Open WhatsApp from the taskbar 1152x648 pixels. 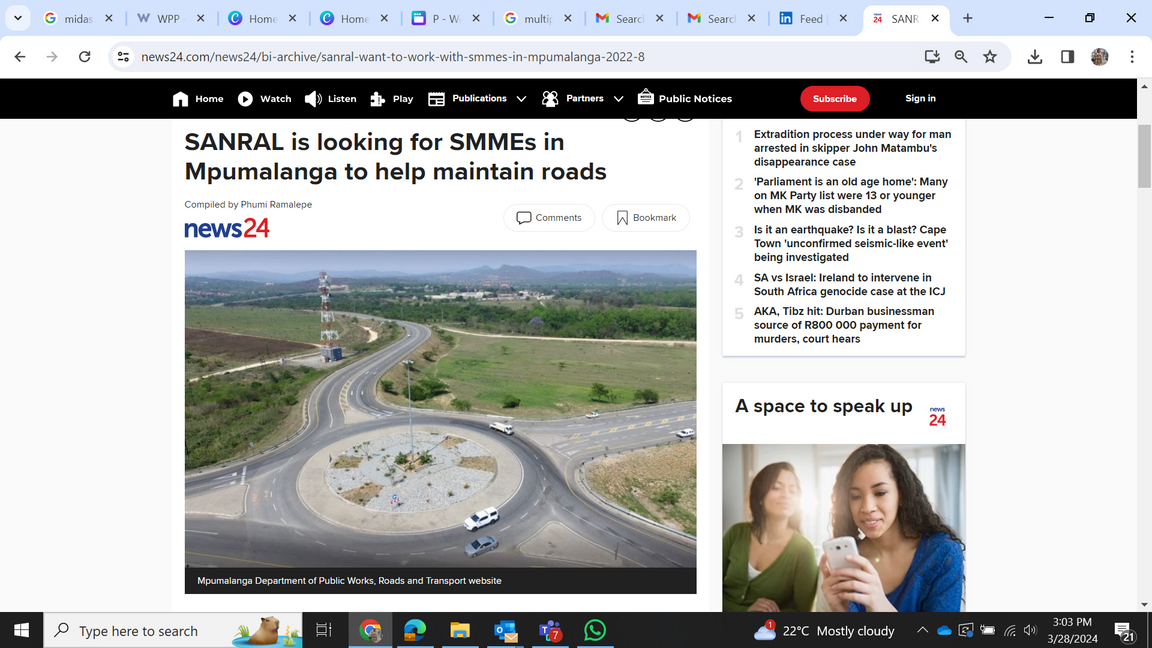(x=595, y=630)
